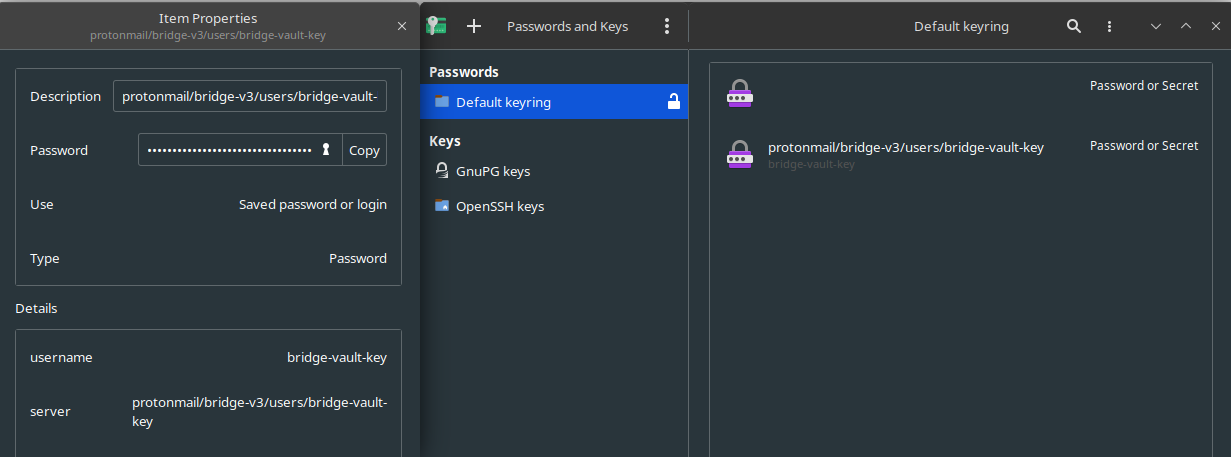Select GnuPG keys in the sidebar
This screenshot has width=1231, height=457.
pos(493,171)
